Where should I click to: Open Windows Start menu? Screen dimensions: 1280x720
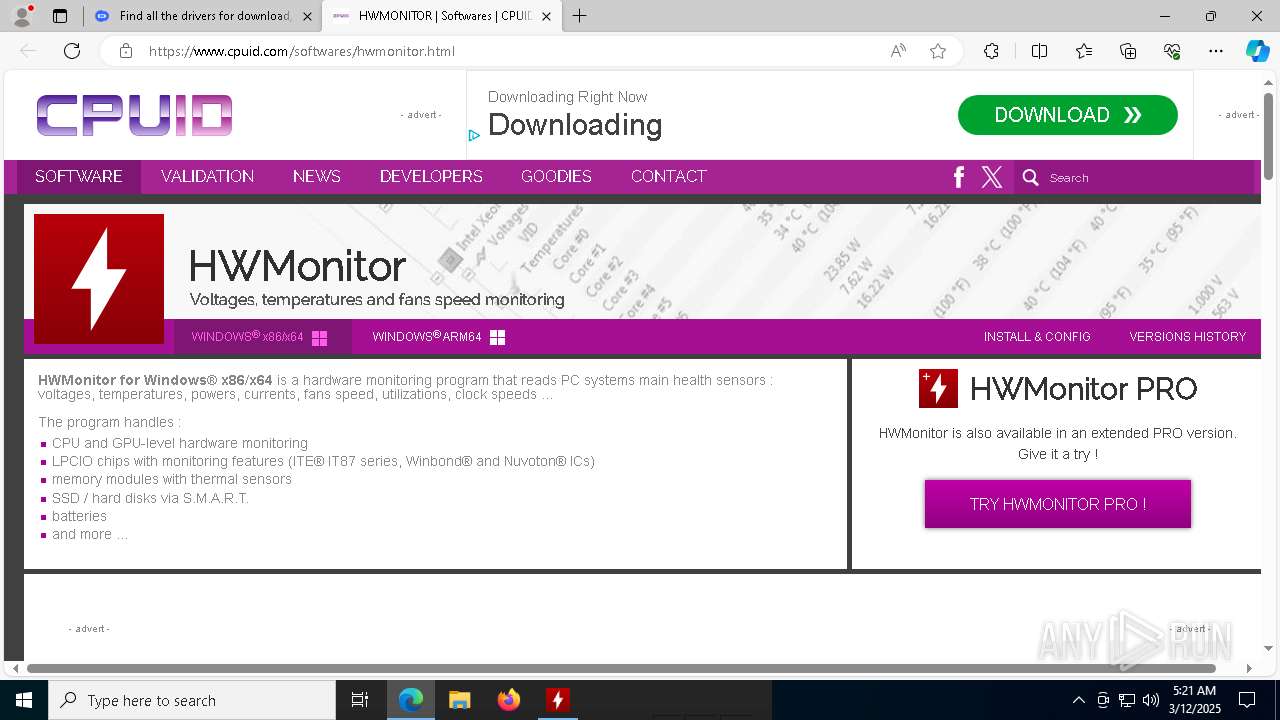[24, 700]
